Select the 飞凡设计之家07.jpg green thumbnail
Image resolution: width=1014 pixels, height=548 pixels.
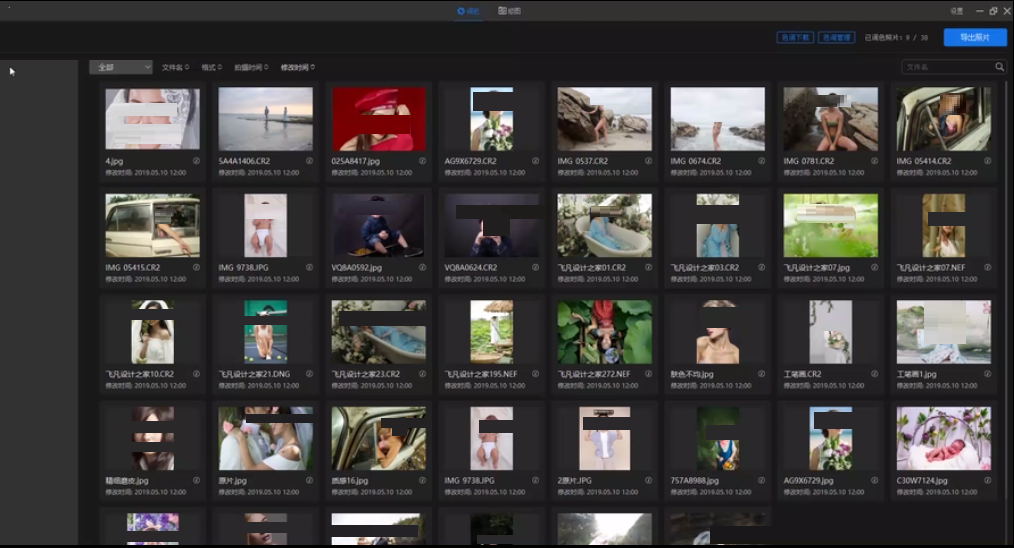(830, 225)
